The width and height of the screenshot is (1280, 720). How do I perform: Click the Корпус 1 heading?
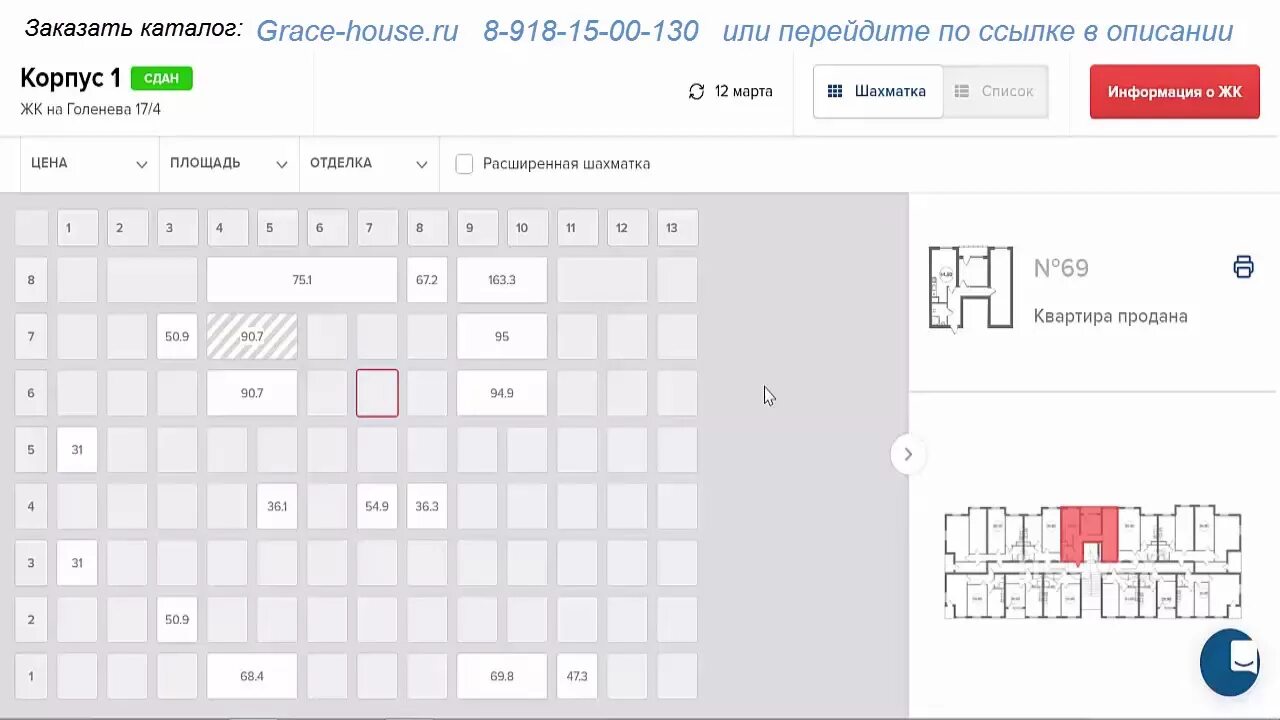[70, 78]
